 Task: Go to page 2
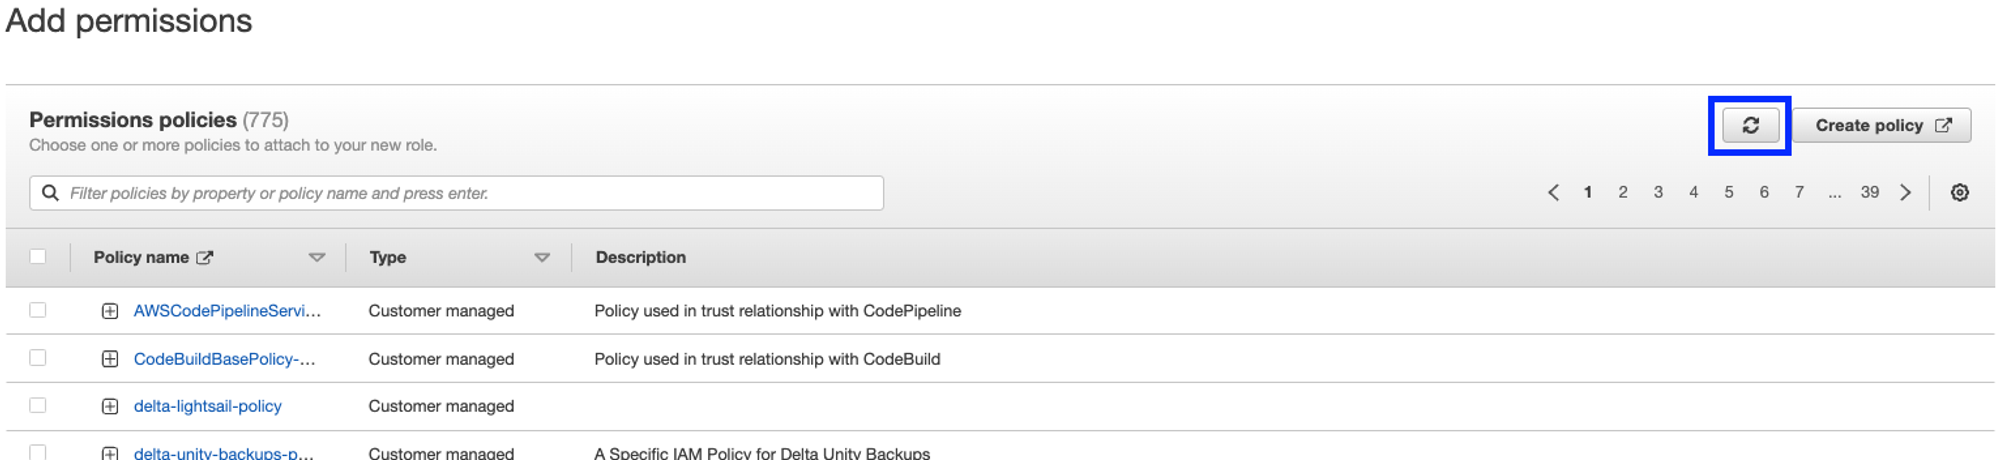click(x=1622, y=192)
